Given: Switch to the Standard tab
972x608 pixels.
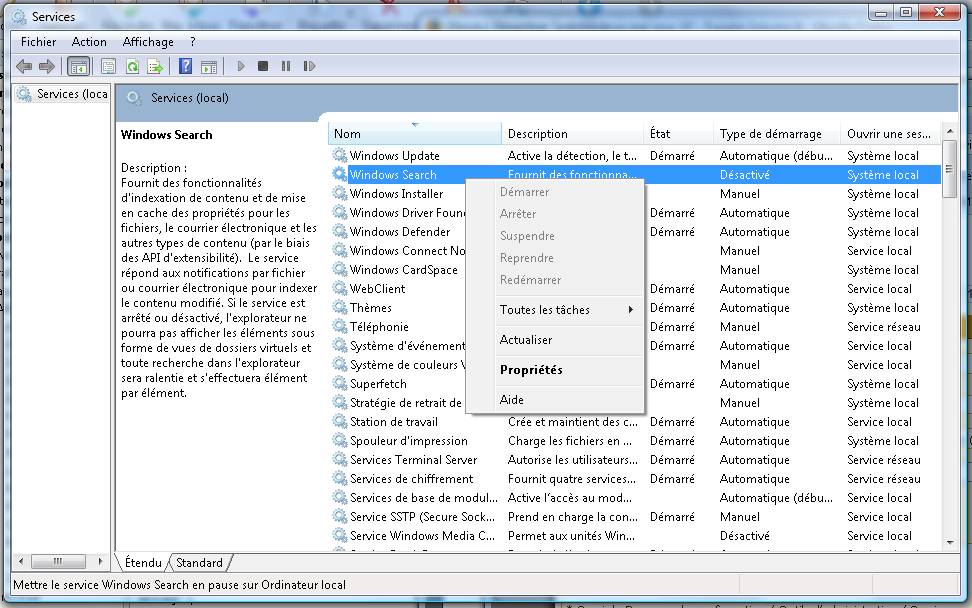Looking at the screenshot, I should coord(198,562).
